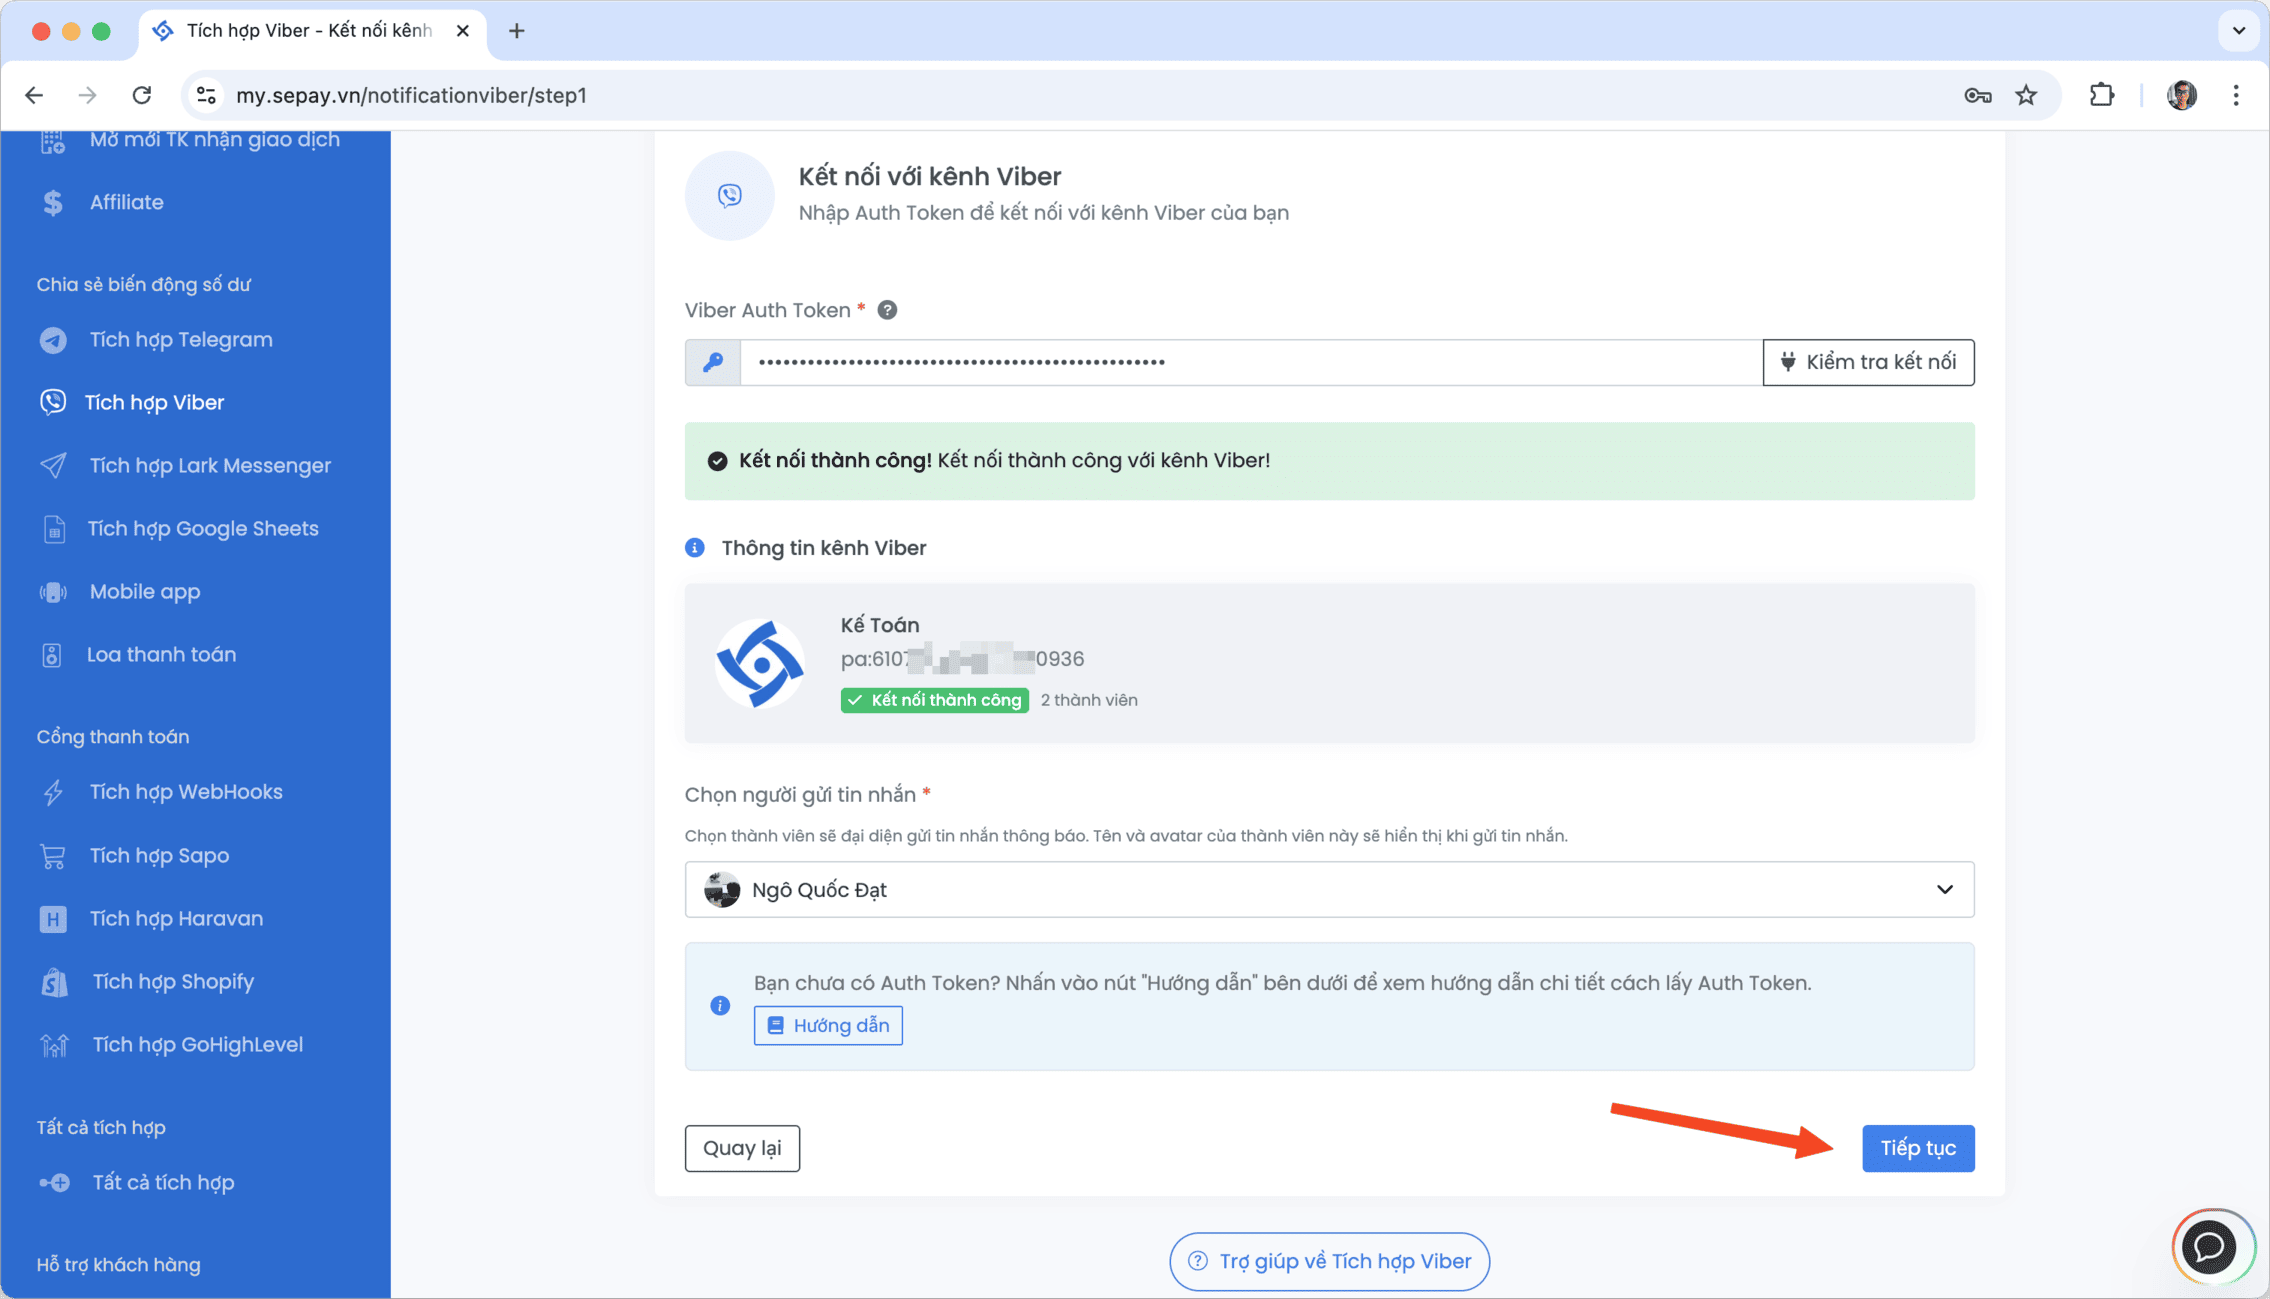Close the Tích hợp Viber browser tab

(463, 31)
